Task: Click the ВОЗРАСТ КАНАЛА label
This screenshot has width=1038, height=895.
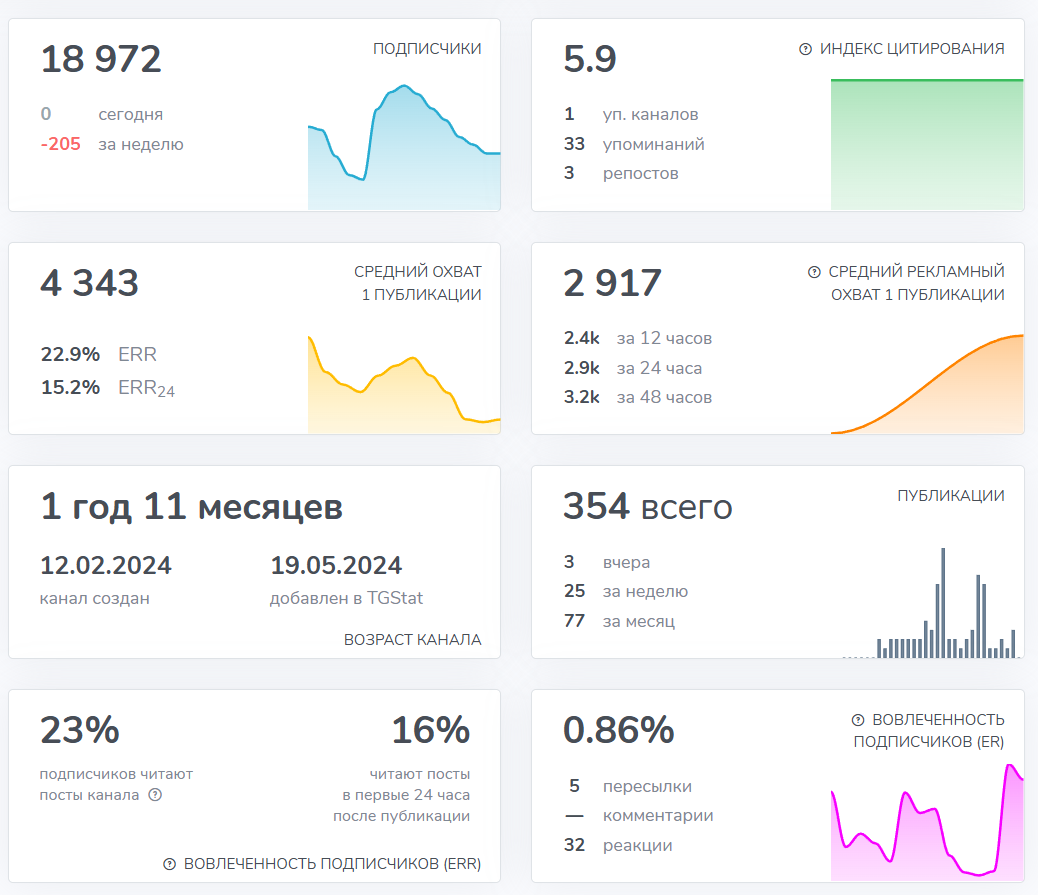Action: point(412,640)
